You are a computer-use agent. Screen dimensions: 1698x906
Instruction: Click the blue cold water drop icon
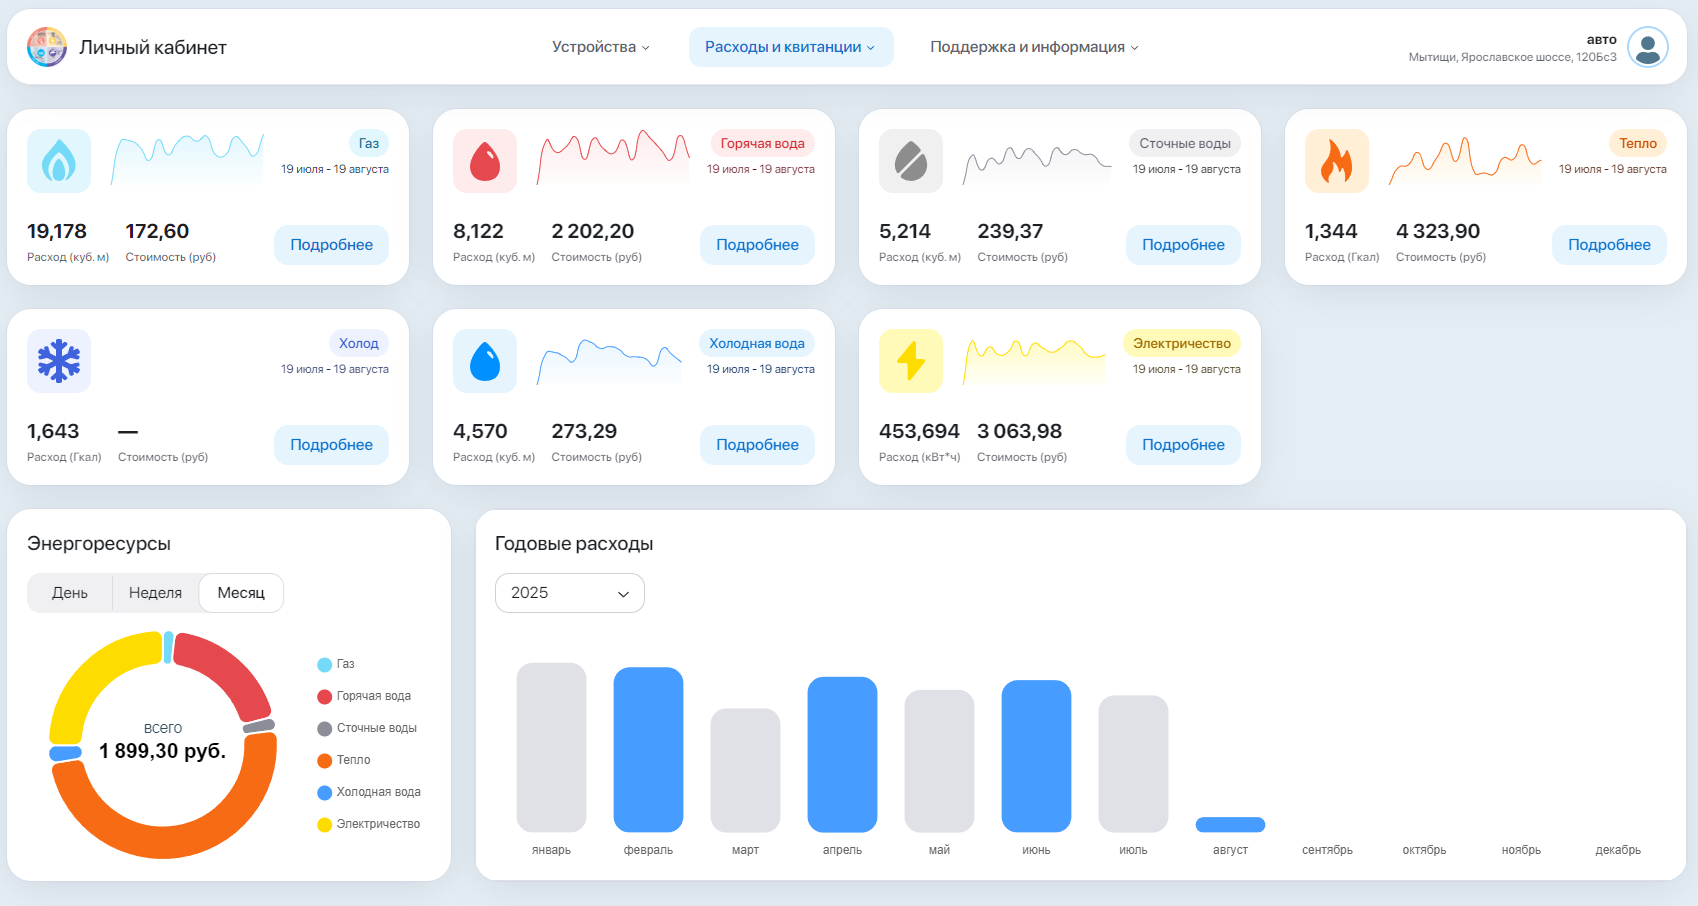pos(484,361)
